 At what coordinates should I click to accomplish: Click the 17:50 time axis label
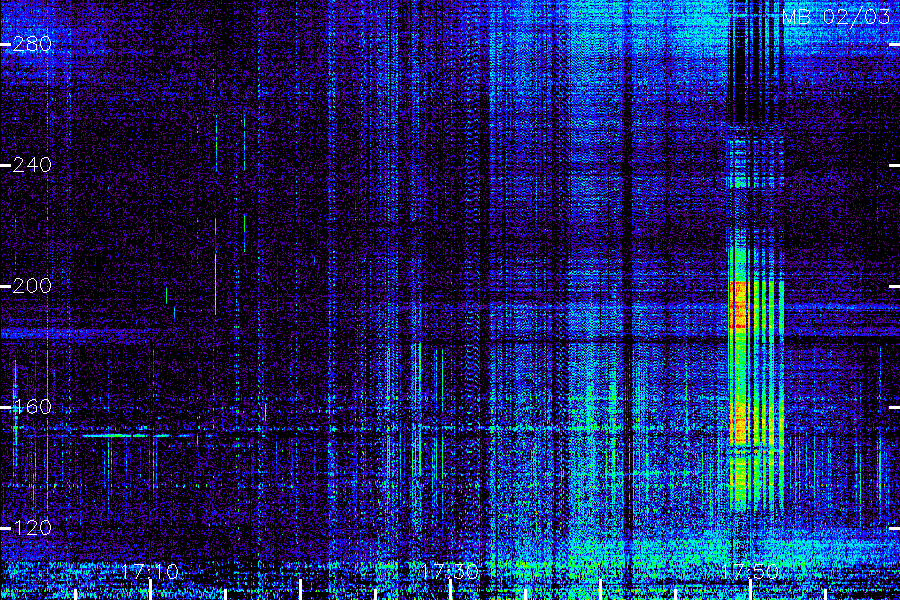click(750, 572)
